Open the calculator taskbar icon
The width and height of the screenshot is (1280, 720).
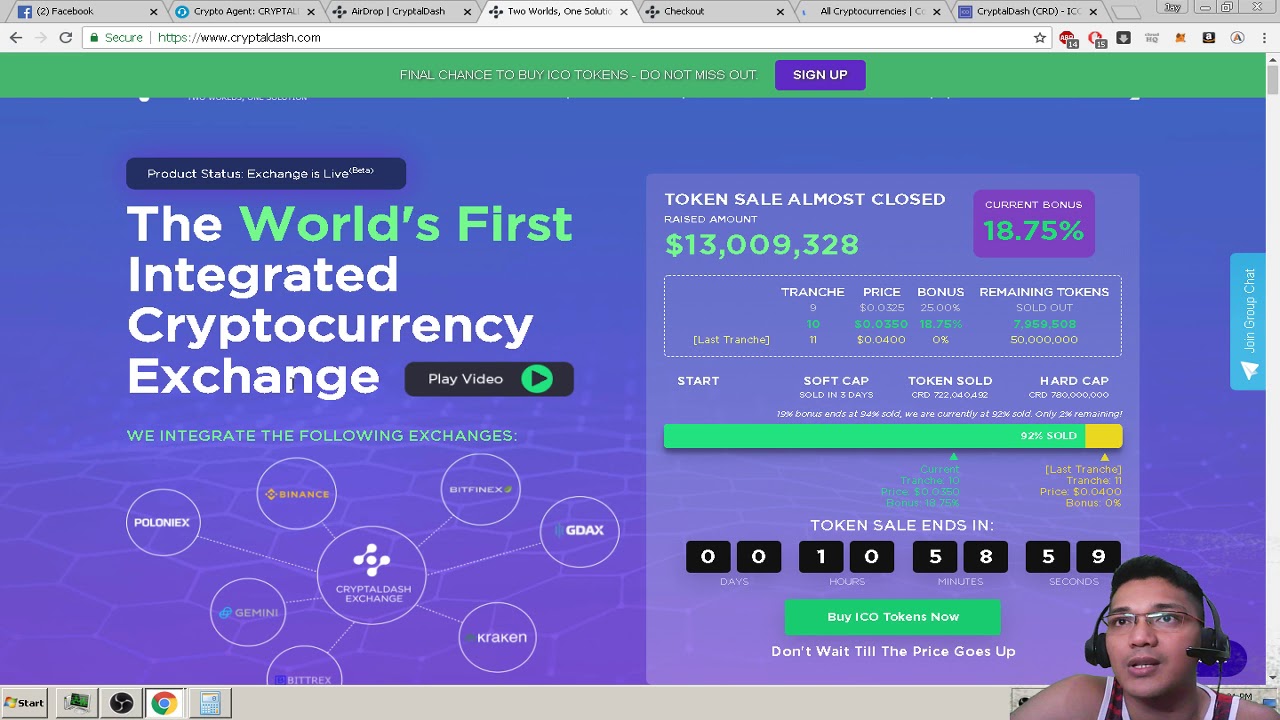coord(209,703)
